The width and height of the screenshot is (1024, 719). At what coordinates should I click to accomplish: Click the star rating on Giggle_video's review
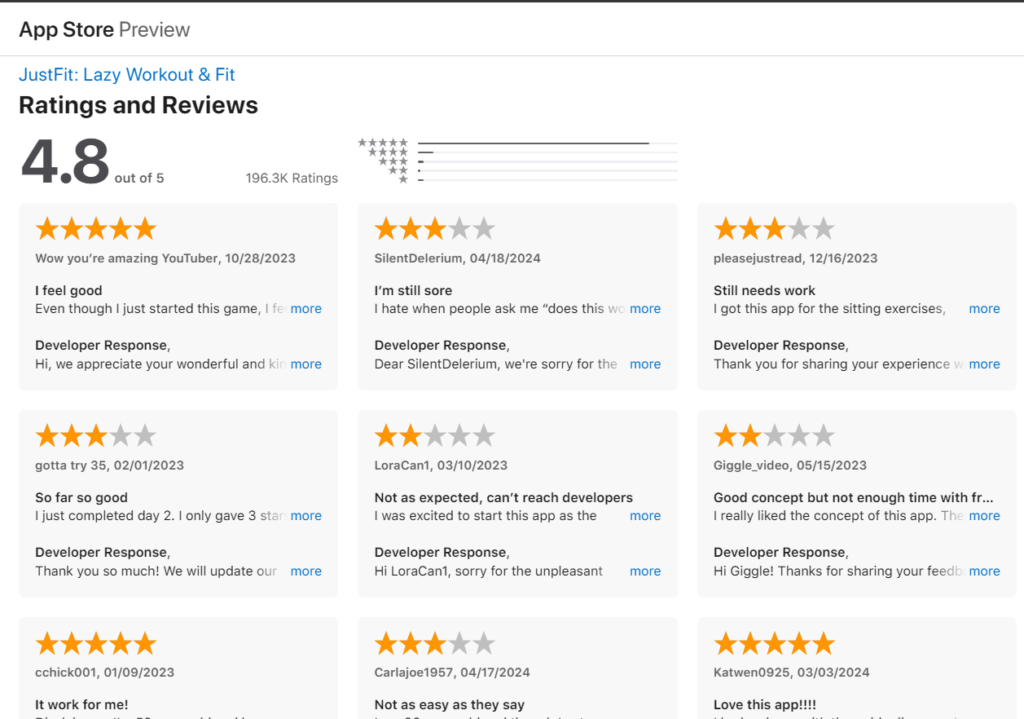tap(775, 436)
